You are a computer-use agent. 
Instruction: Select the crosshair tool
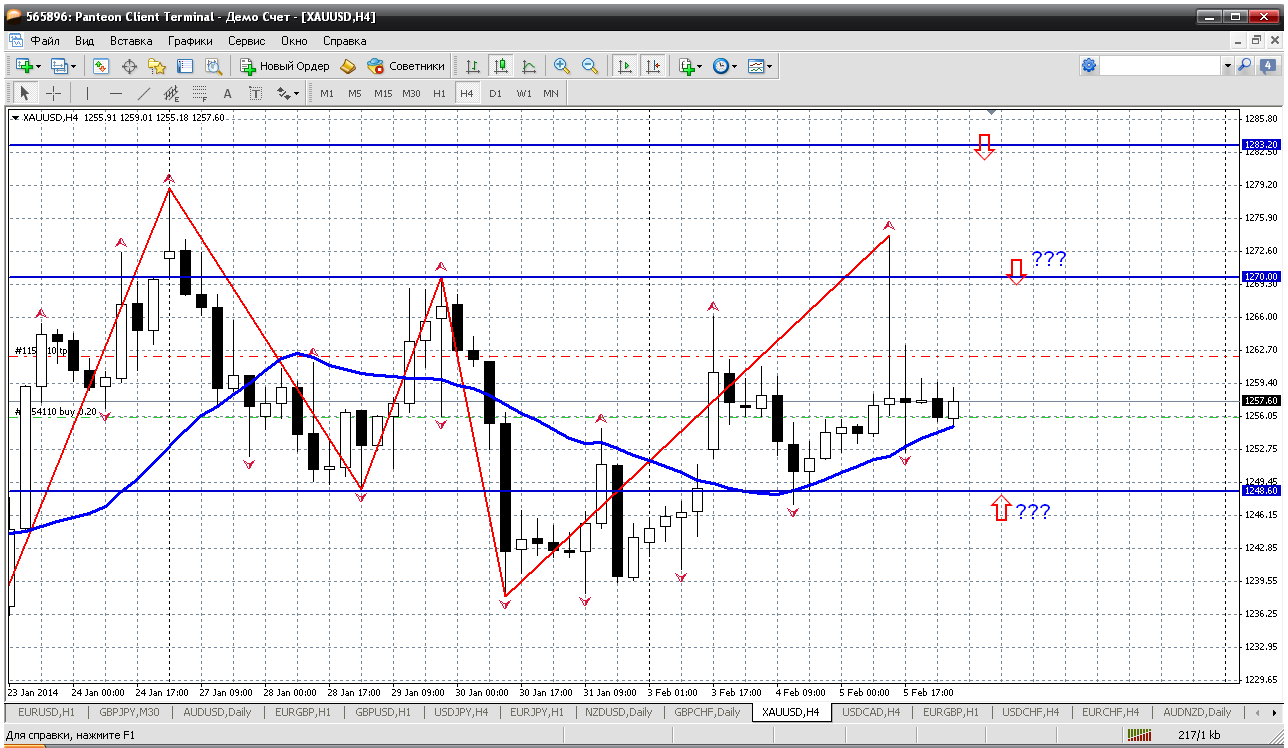(x=53, y=93)
